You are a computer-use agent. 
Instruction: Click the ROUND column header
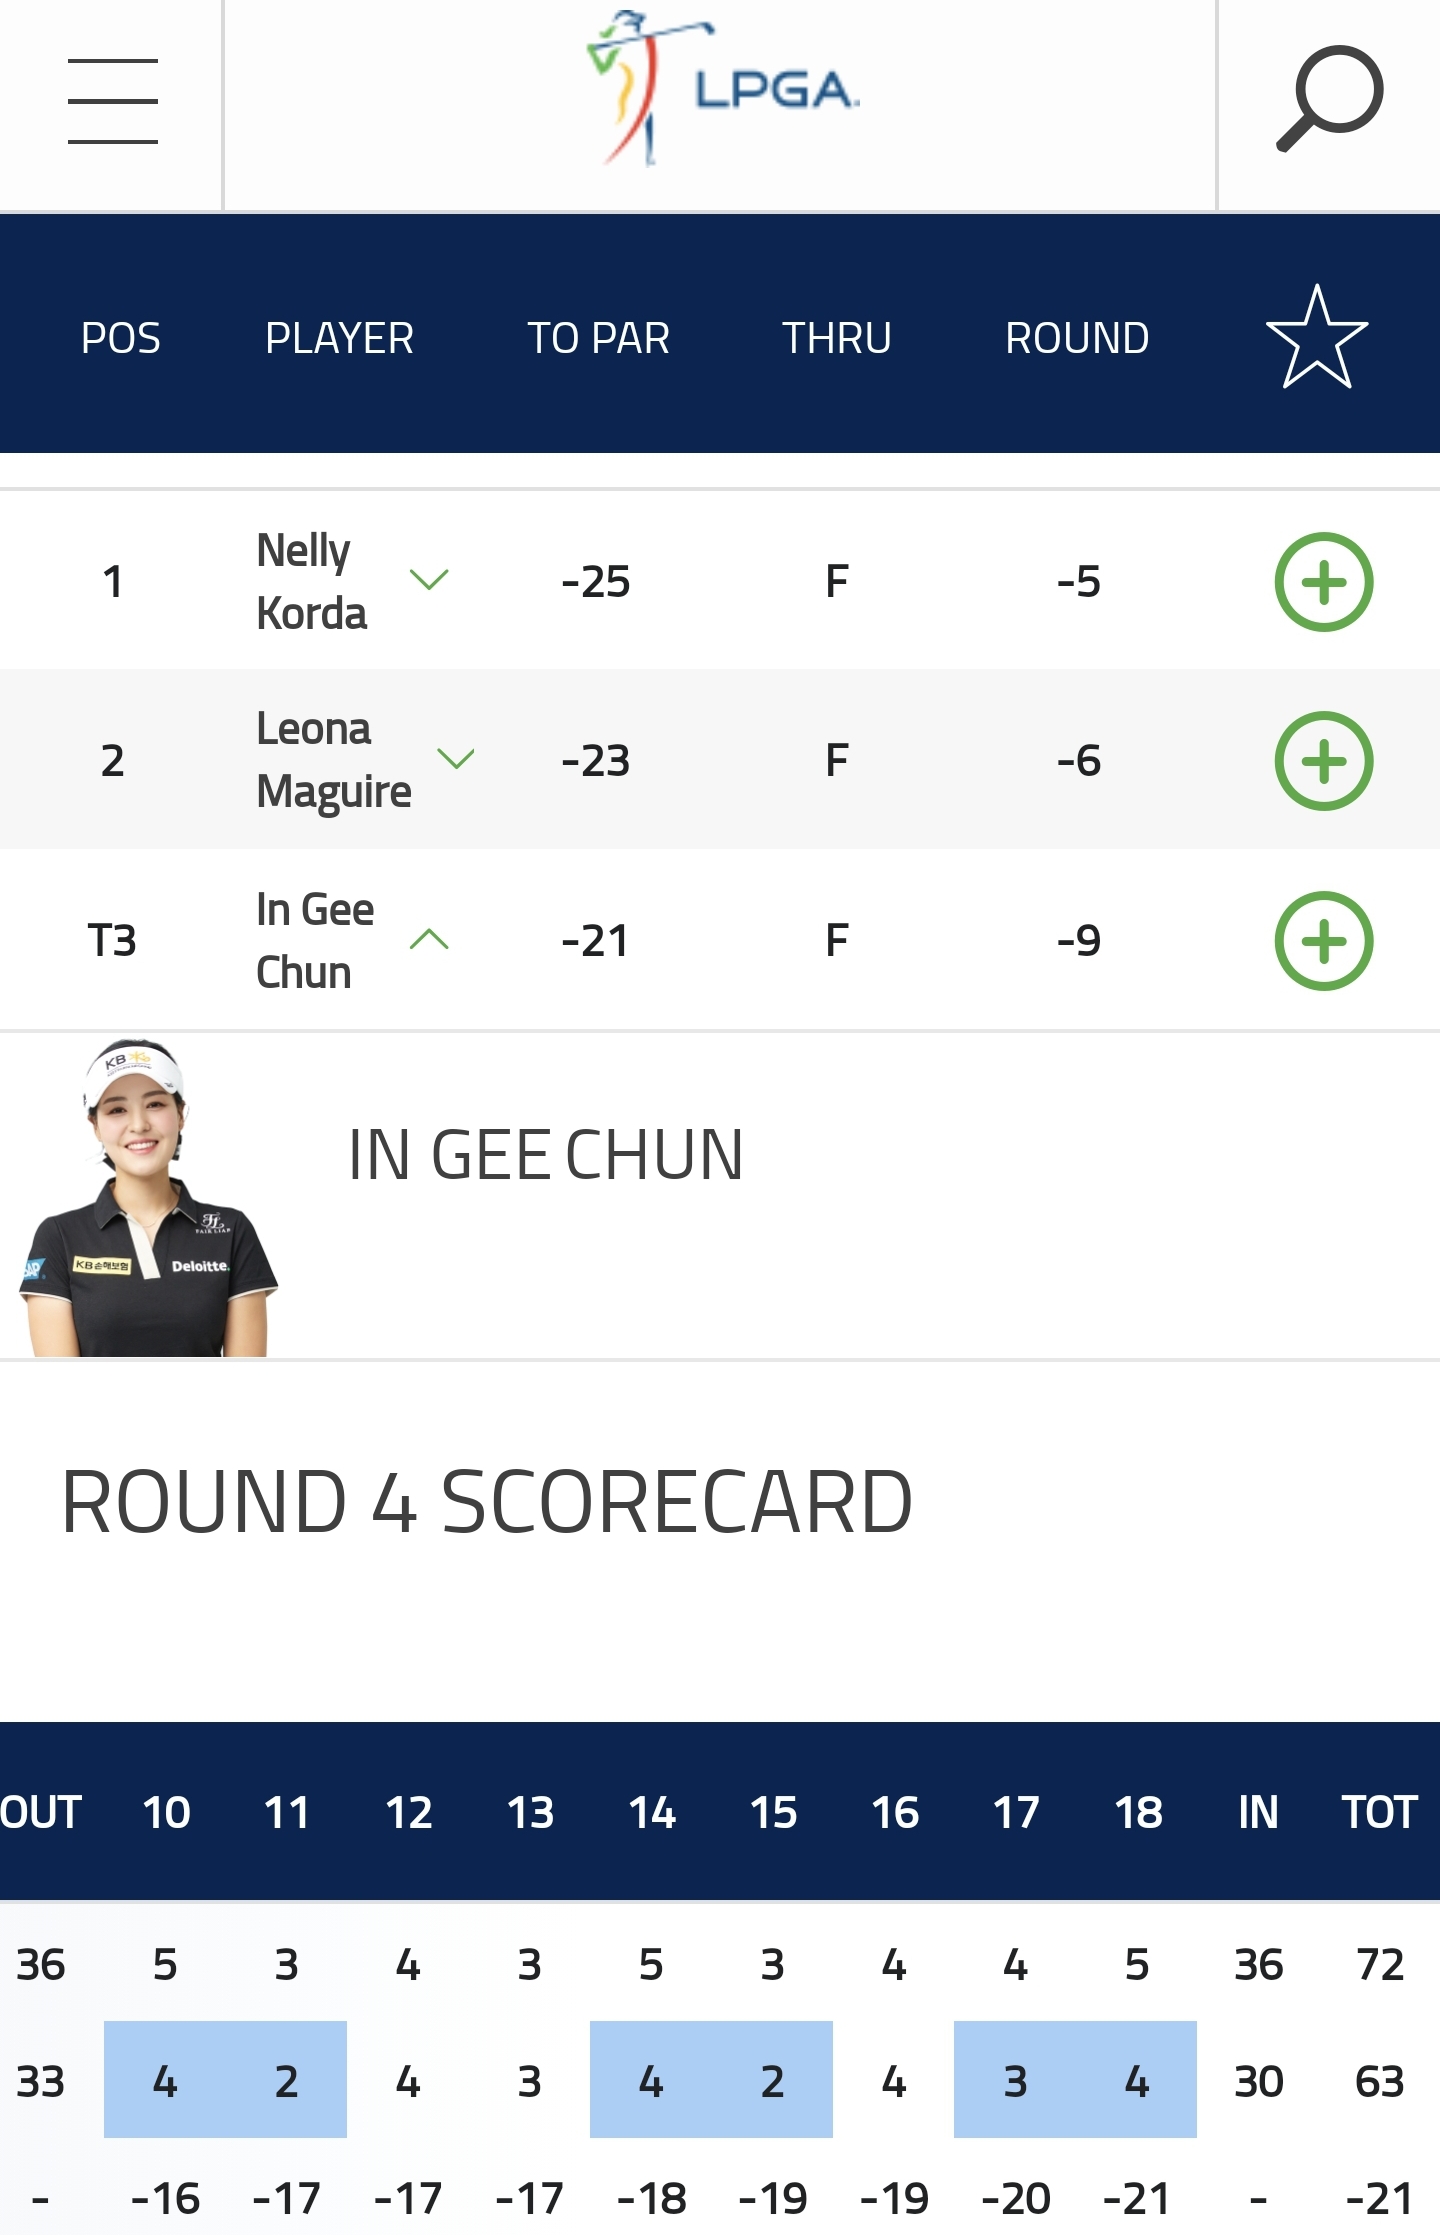coord(1076,338)
